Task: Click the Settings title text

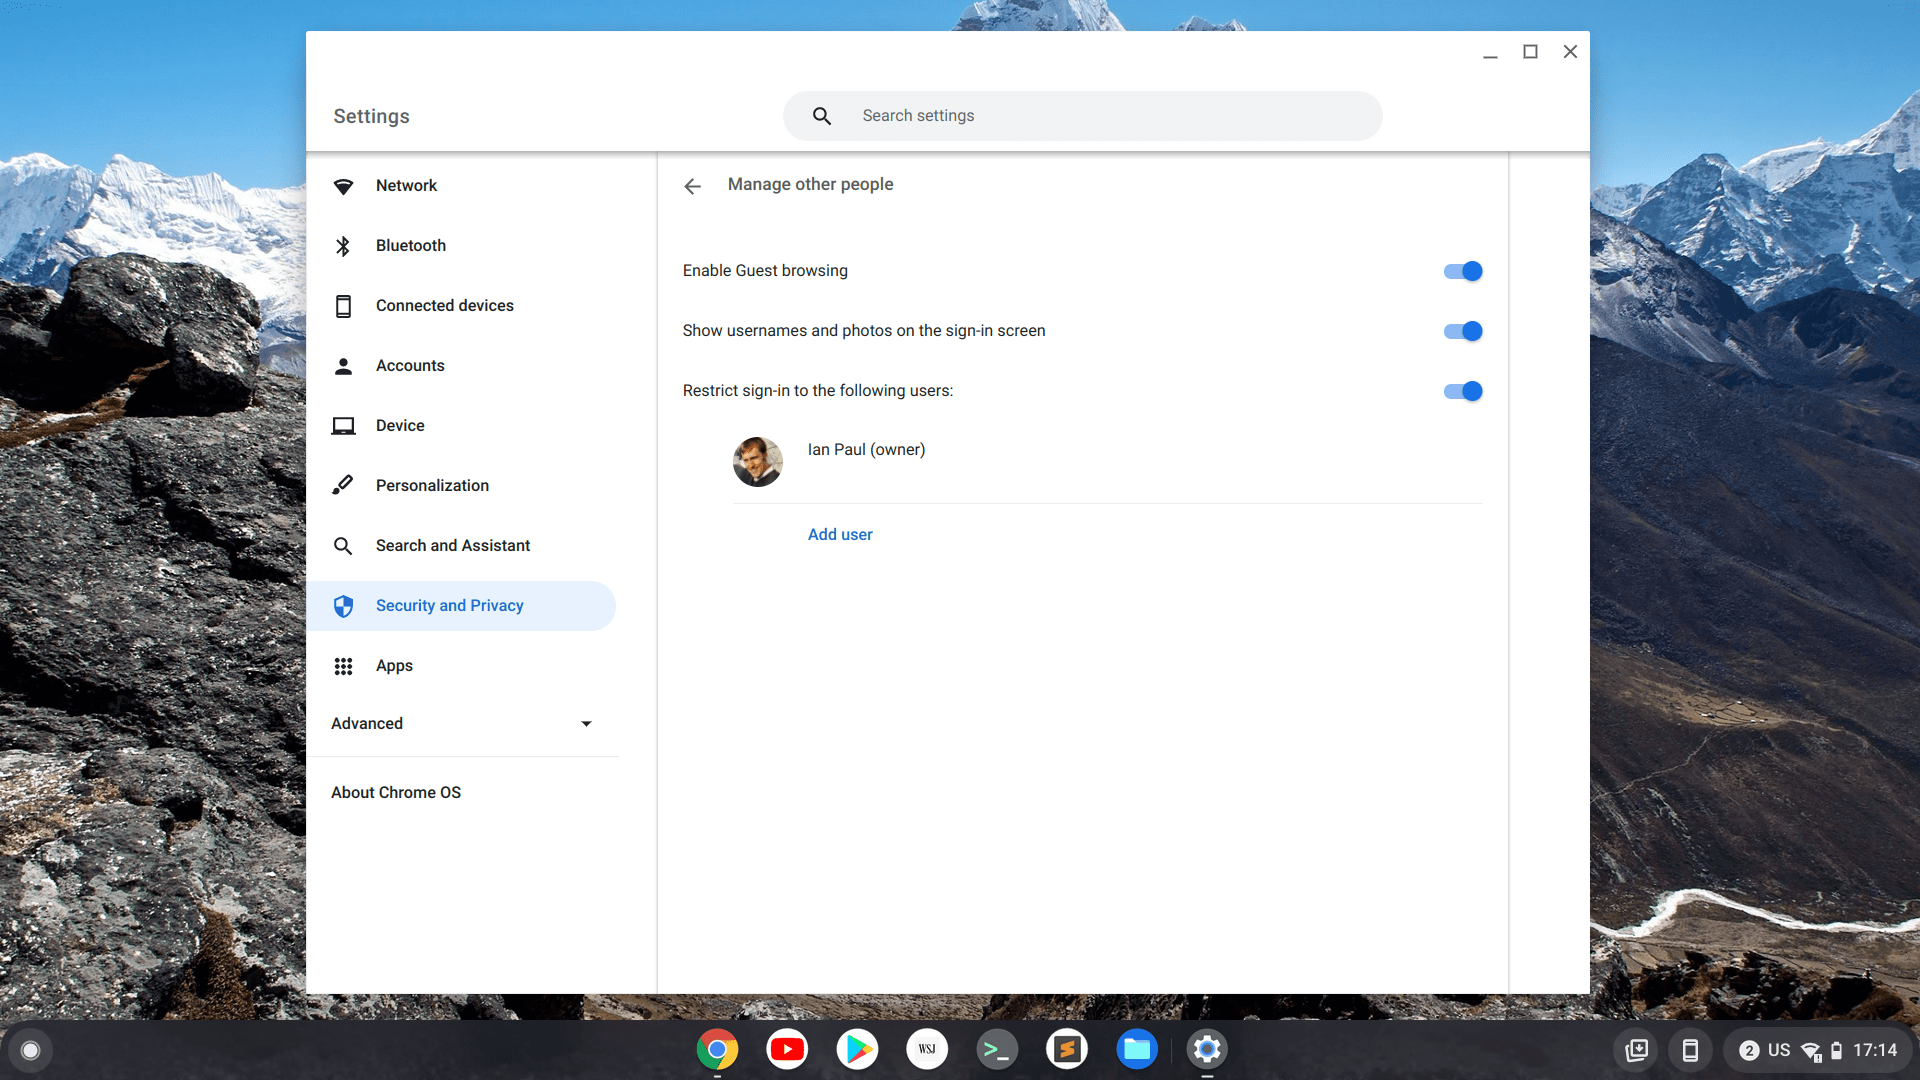Action: coord(371,117)
